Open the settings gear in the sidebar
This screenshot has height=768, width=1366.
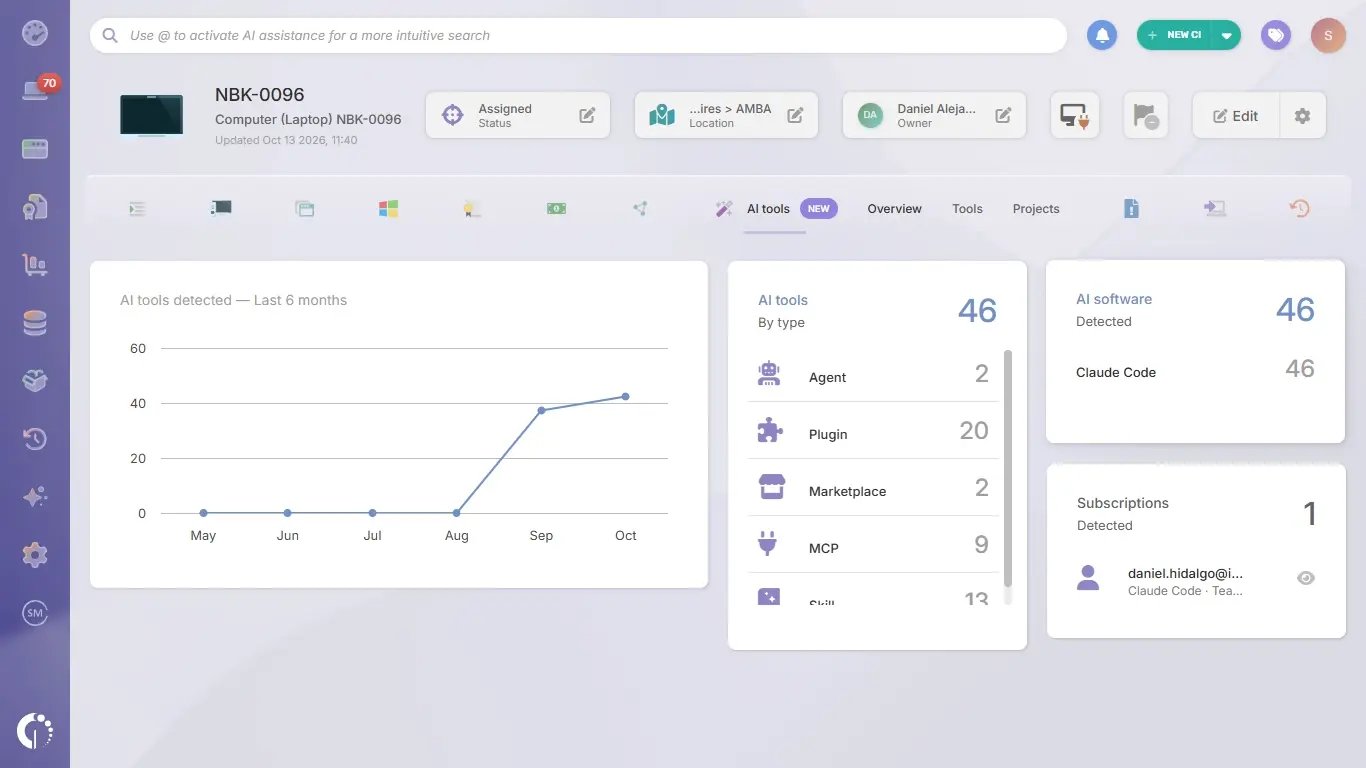[35, 555]
